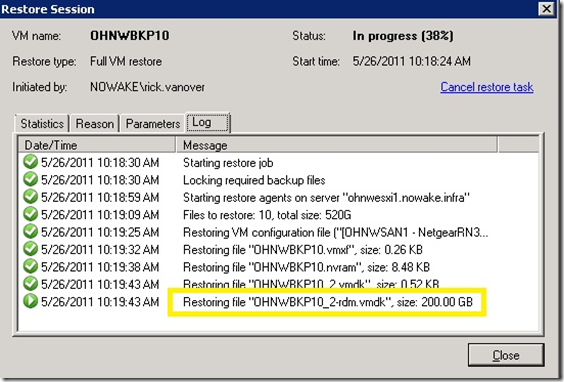
Task: Click timestamp 10:19:32 AM in the log
Action: 100,250
